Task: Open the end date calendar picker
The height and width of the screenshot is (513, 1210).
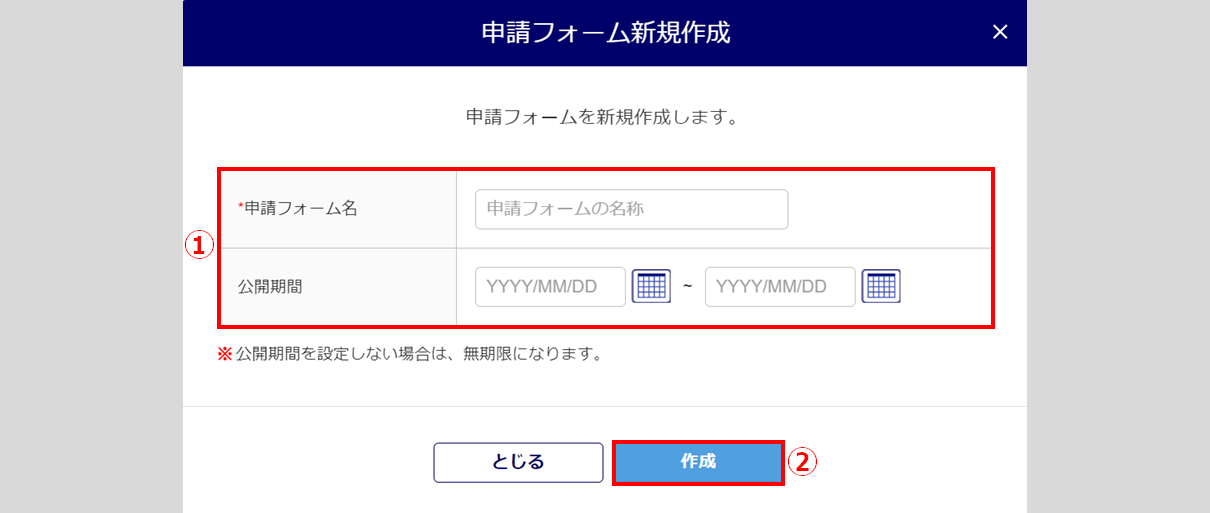Action: point(881,287)
